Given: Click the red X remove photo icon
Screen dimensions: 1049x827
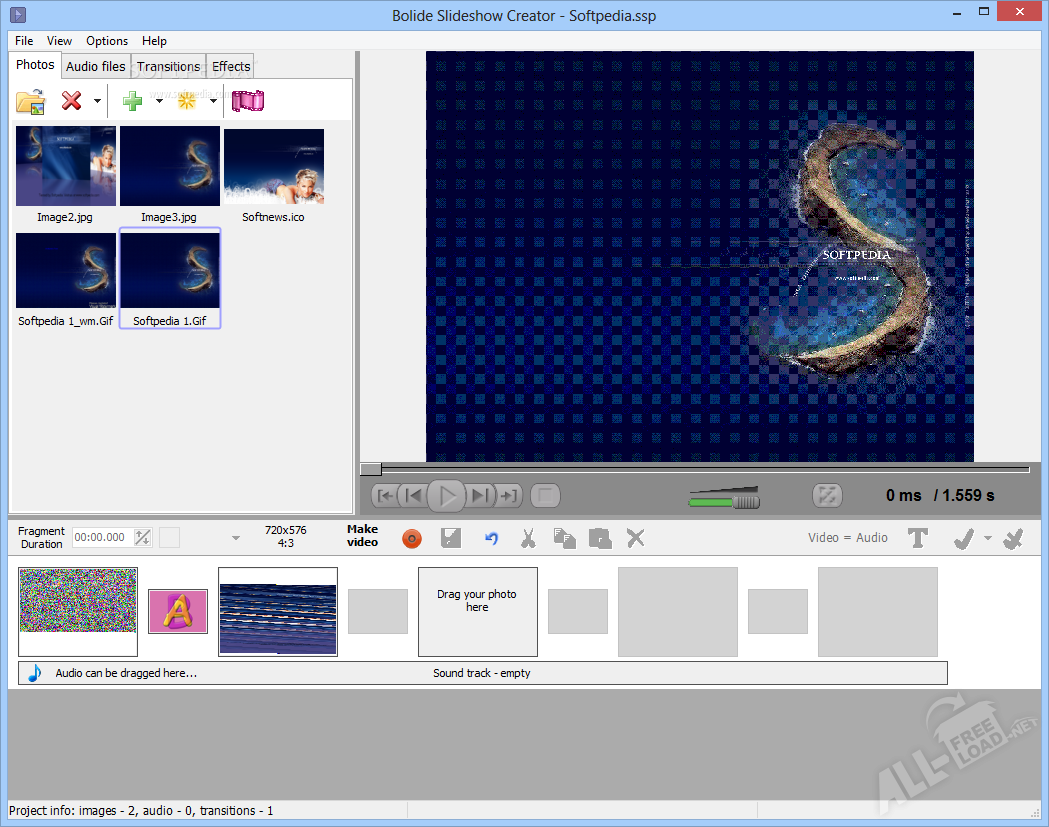Looking at the screenshot, I should pos(72,101).
